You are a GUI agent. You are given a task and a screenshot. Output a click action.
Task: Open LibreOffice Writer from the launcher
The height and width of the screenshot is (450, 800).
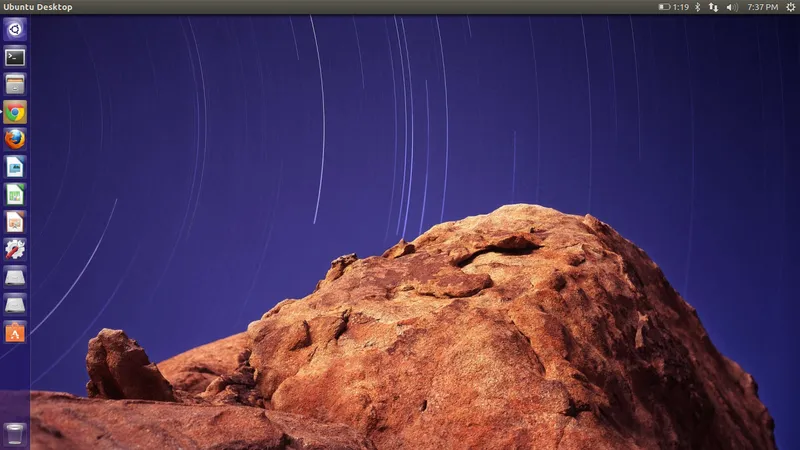(x=15, y=167)
